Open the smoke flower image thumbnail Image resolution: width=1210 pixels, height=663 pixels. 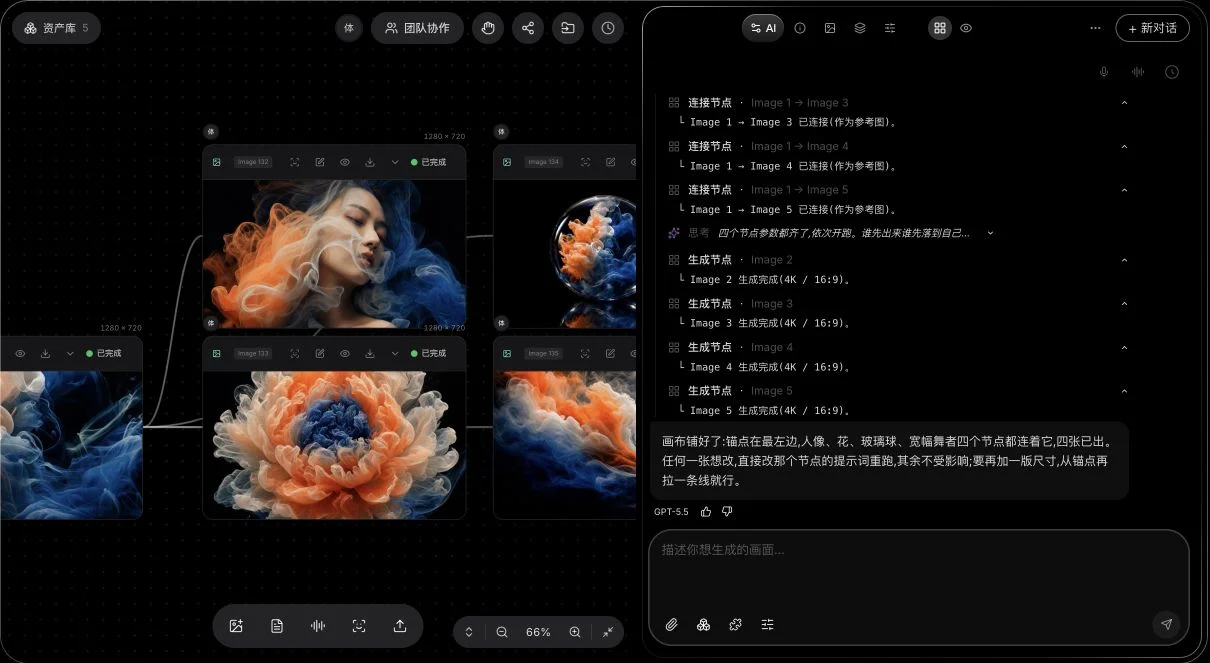[334, 444]
